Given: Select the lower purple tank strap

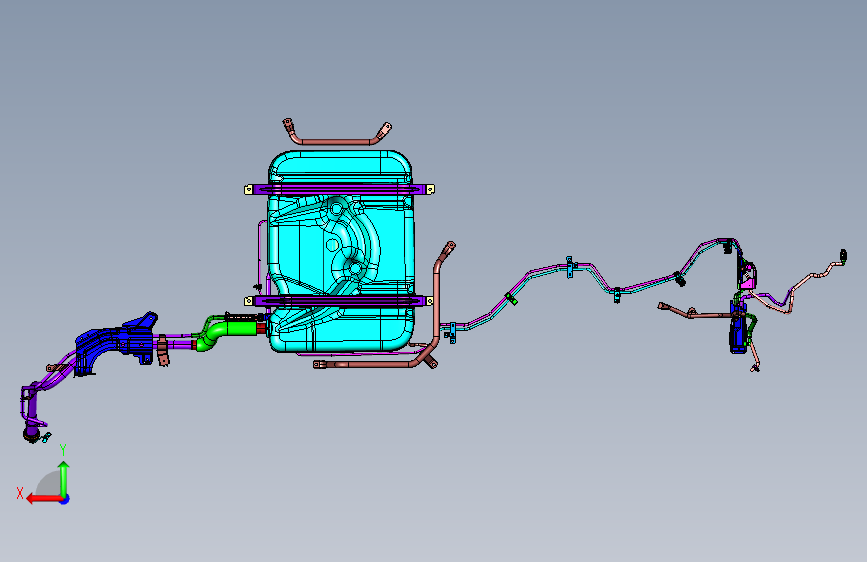Looking at the screenshot, I should pyautogui.click(x=339, y=301).
